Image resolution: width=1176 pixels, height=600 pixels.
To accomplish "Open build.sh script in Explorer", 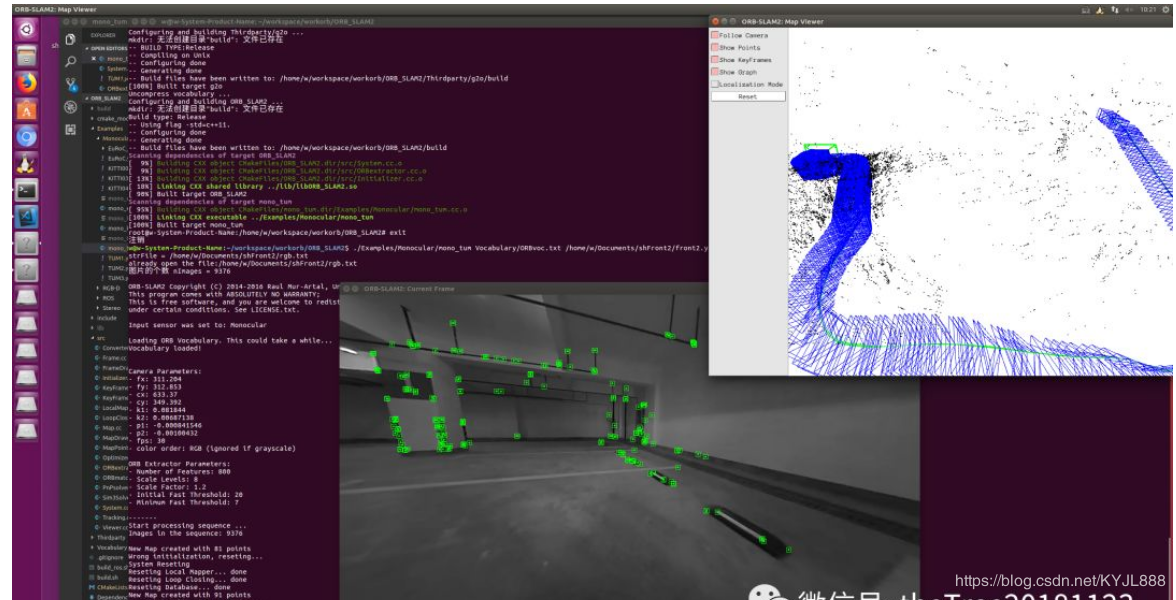I will [106, 578].
